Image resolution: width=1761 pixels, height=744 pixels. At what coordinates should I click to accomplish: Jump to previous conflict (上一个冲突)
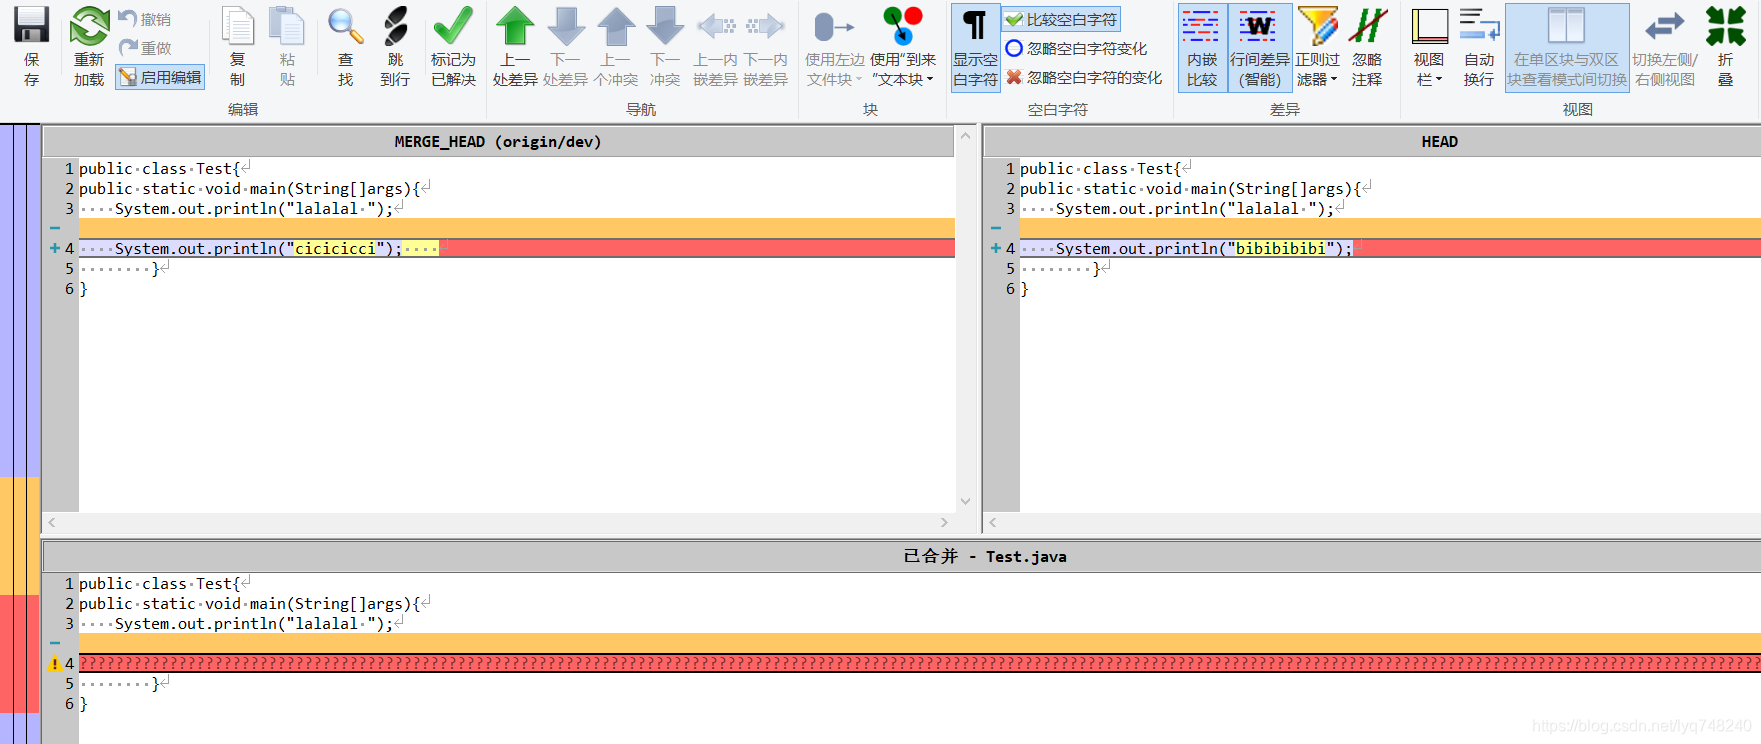coord(615,27)
